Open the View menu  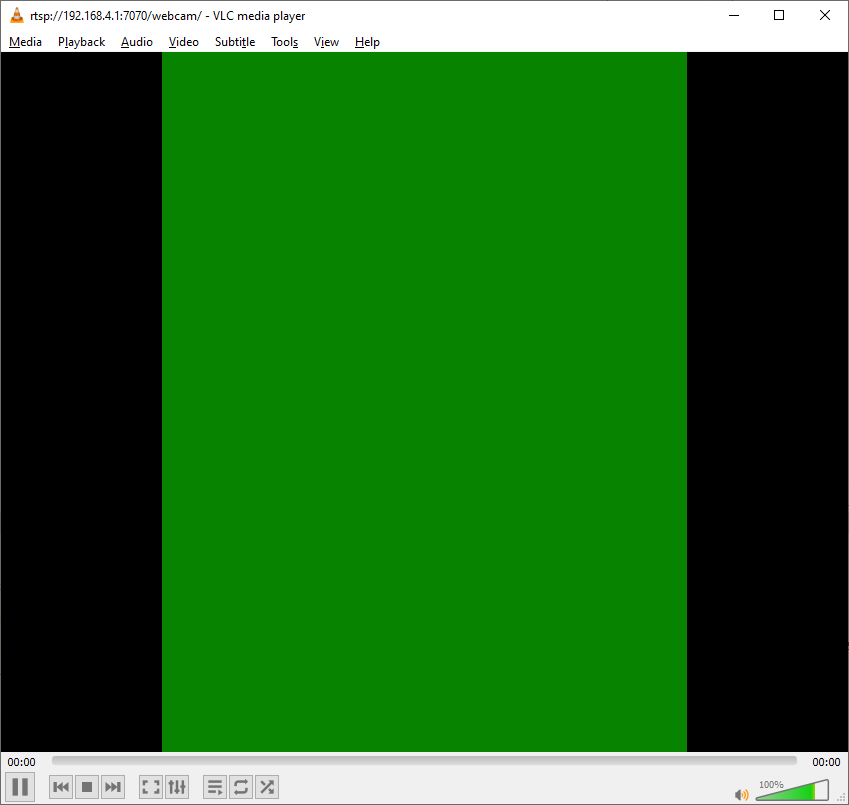click(326, 42)
